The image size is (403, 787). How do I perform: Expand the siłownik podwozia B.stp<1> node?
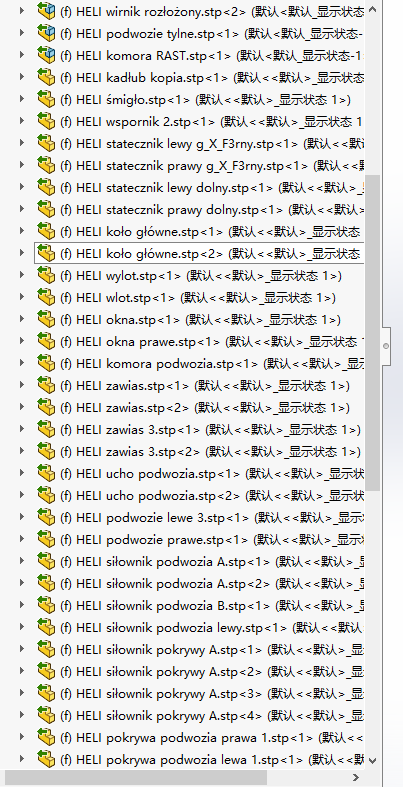pos(22,605)
